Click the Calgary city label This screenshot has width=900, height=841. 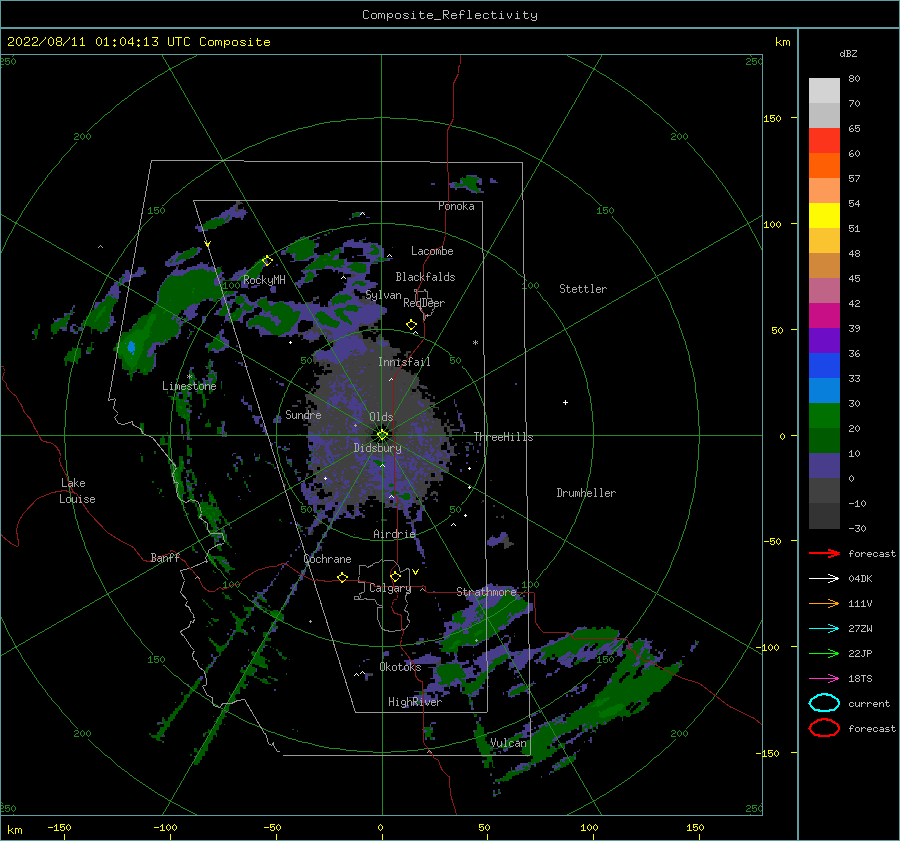(390, 588)
